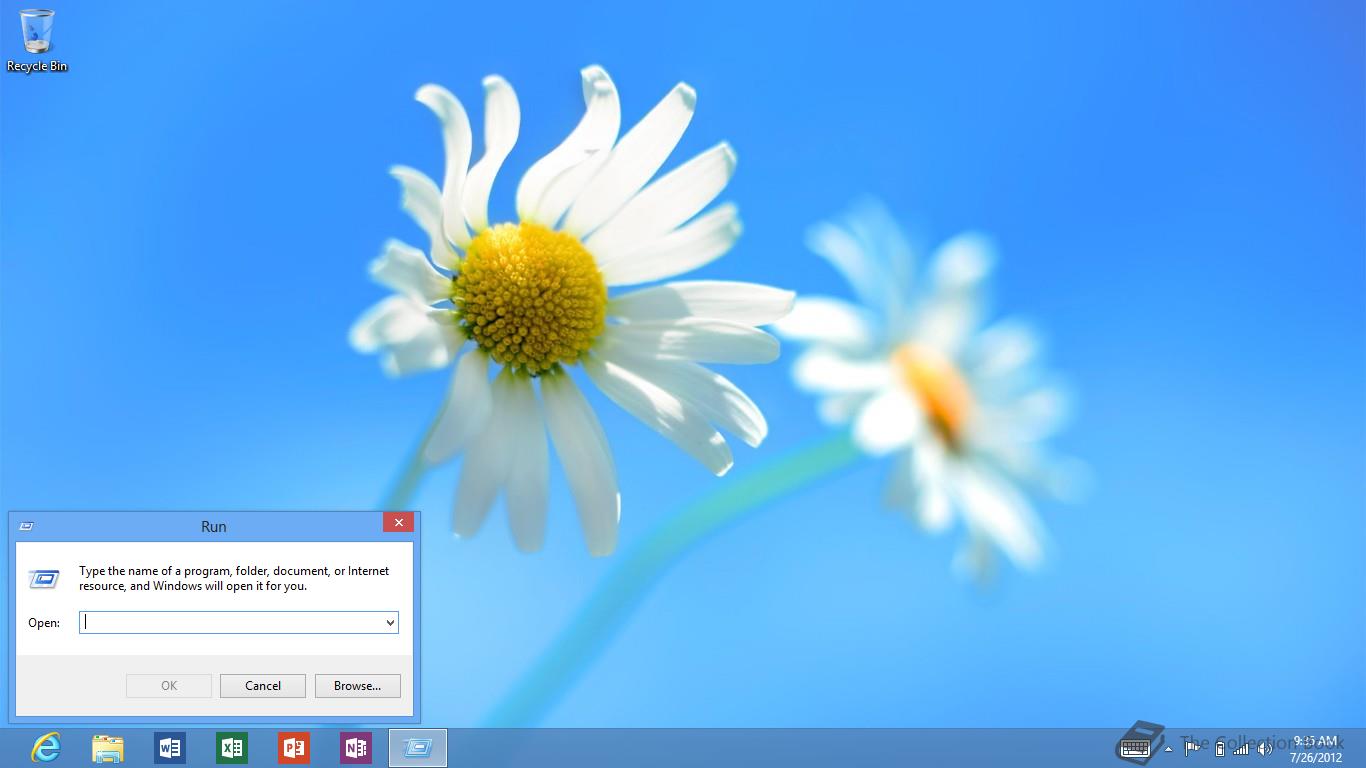
Task: Show hidden tray icons arrow
Action: (x=1169, y=748)
